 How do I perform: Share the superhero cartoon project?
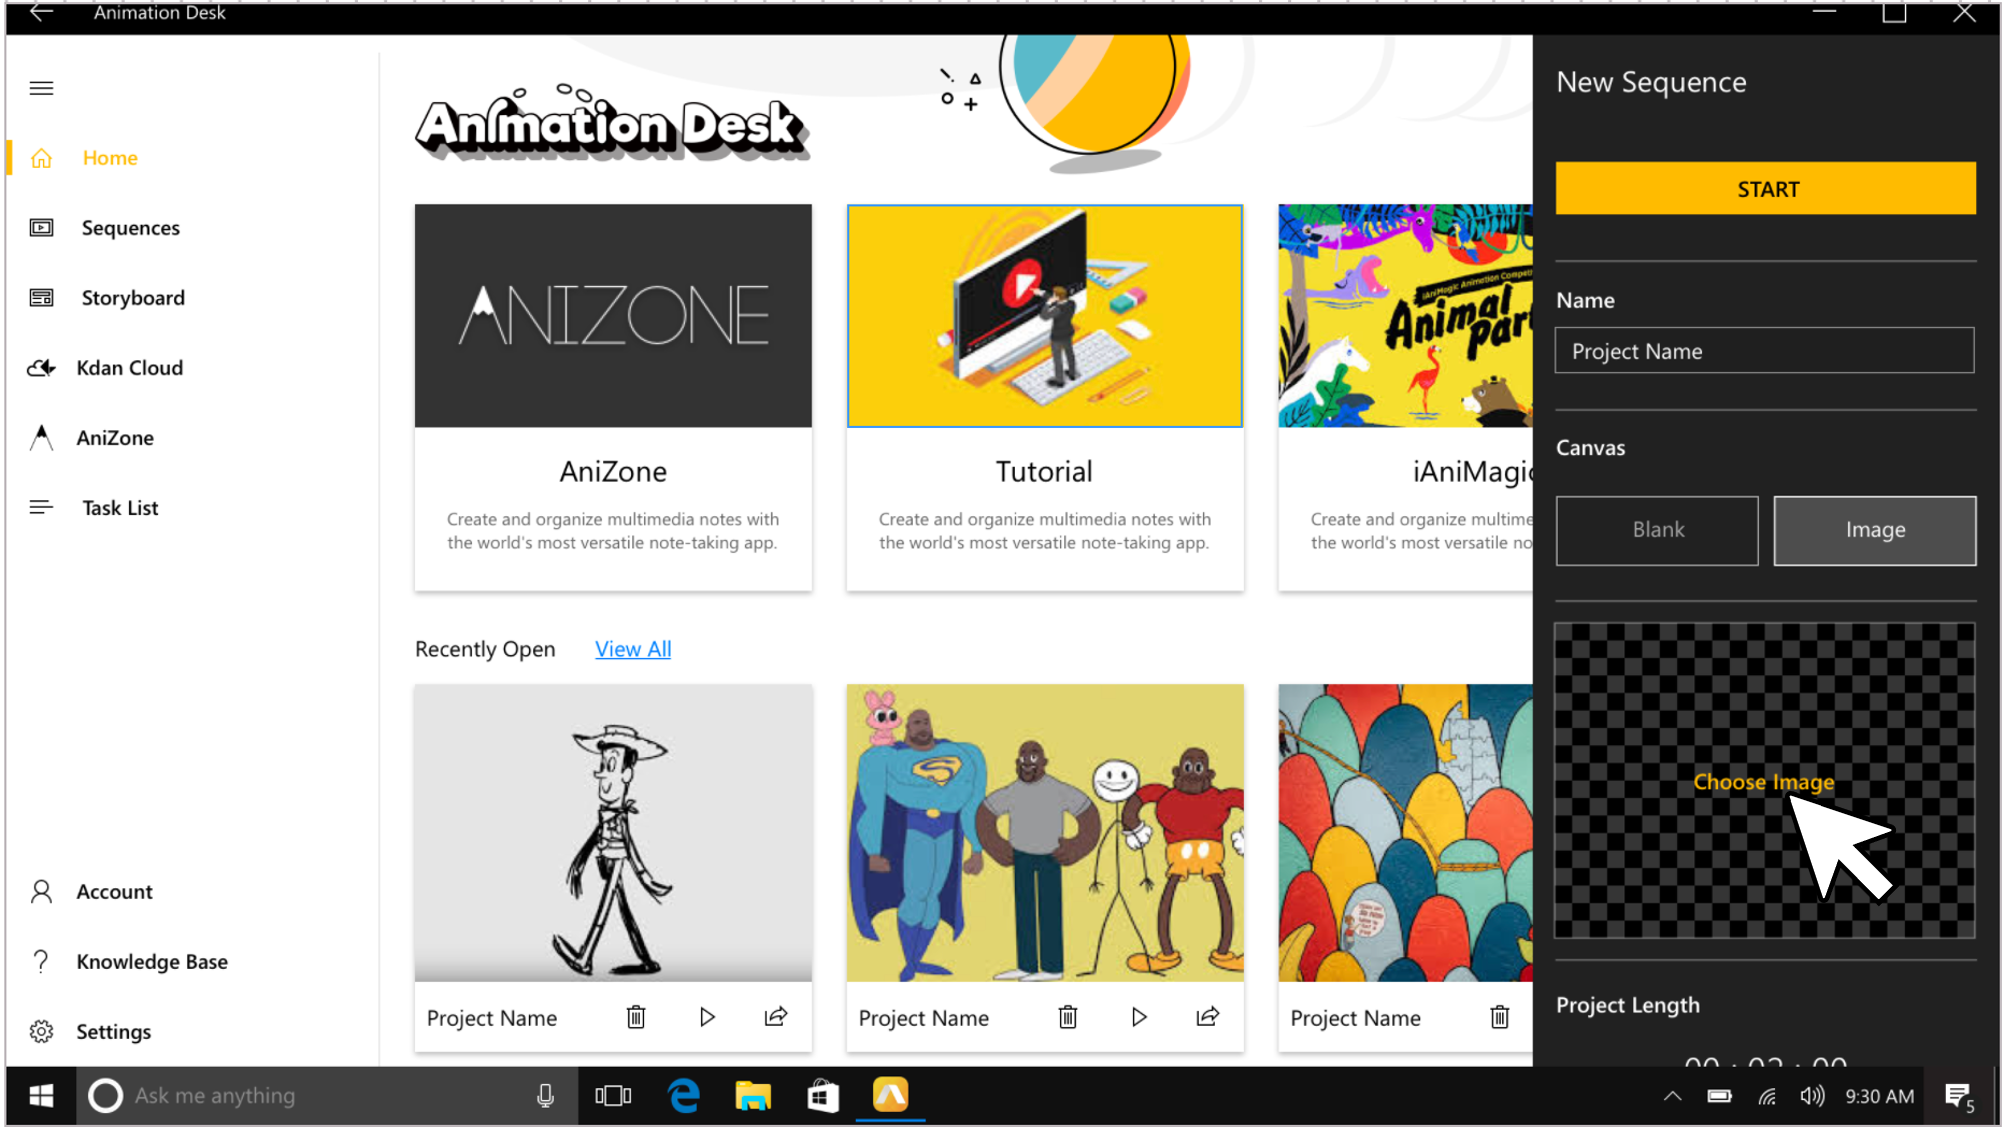tap(1208, 1017)
